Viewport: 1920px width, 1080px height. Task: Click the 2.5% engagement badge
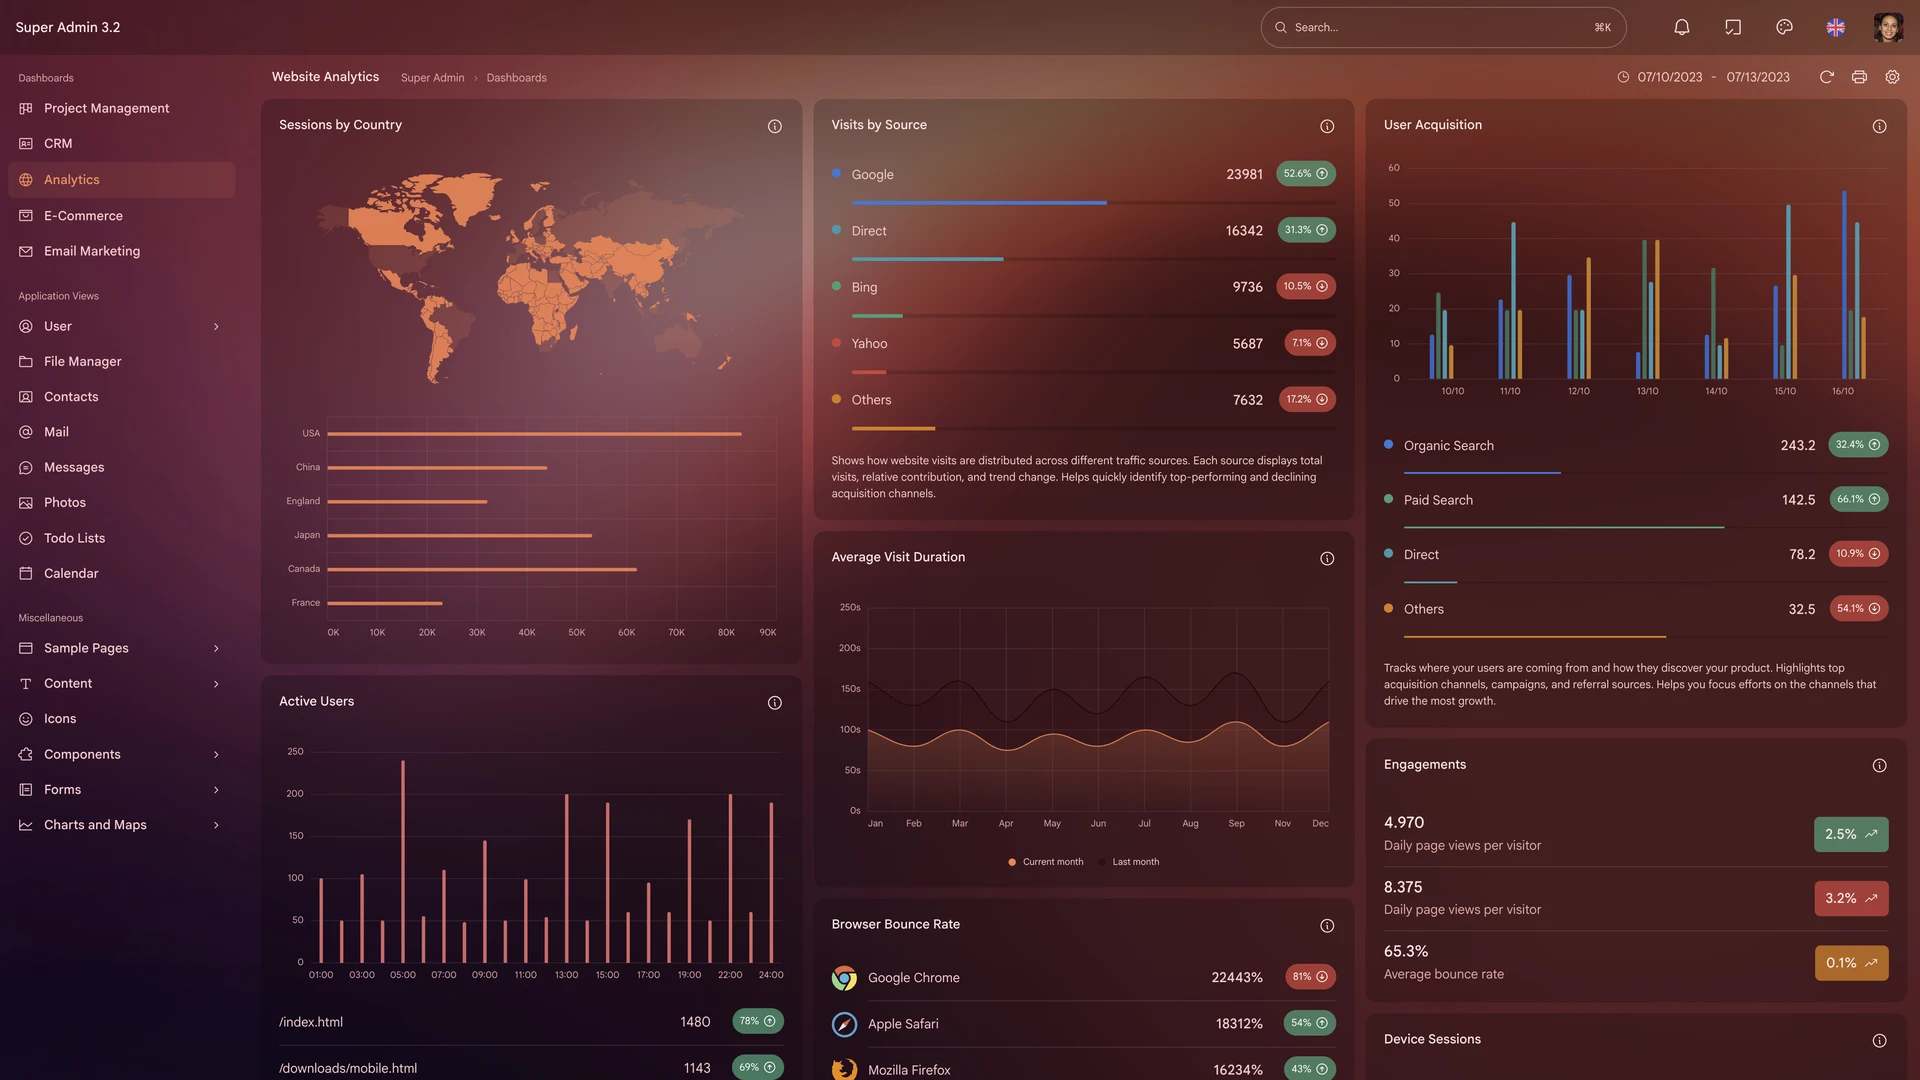[1851, 834]
